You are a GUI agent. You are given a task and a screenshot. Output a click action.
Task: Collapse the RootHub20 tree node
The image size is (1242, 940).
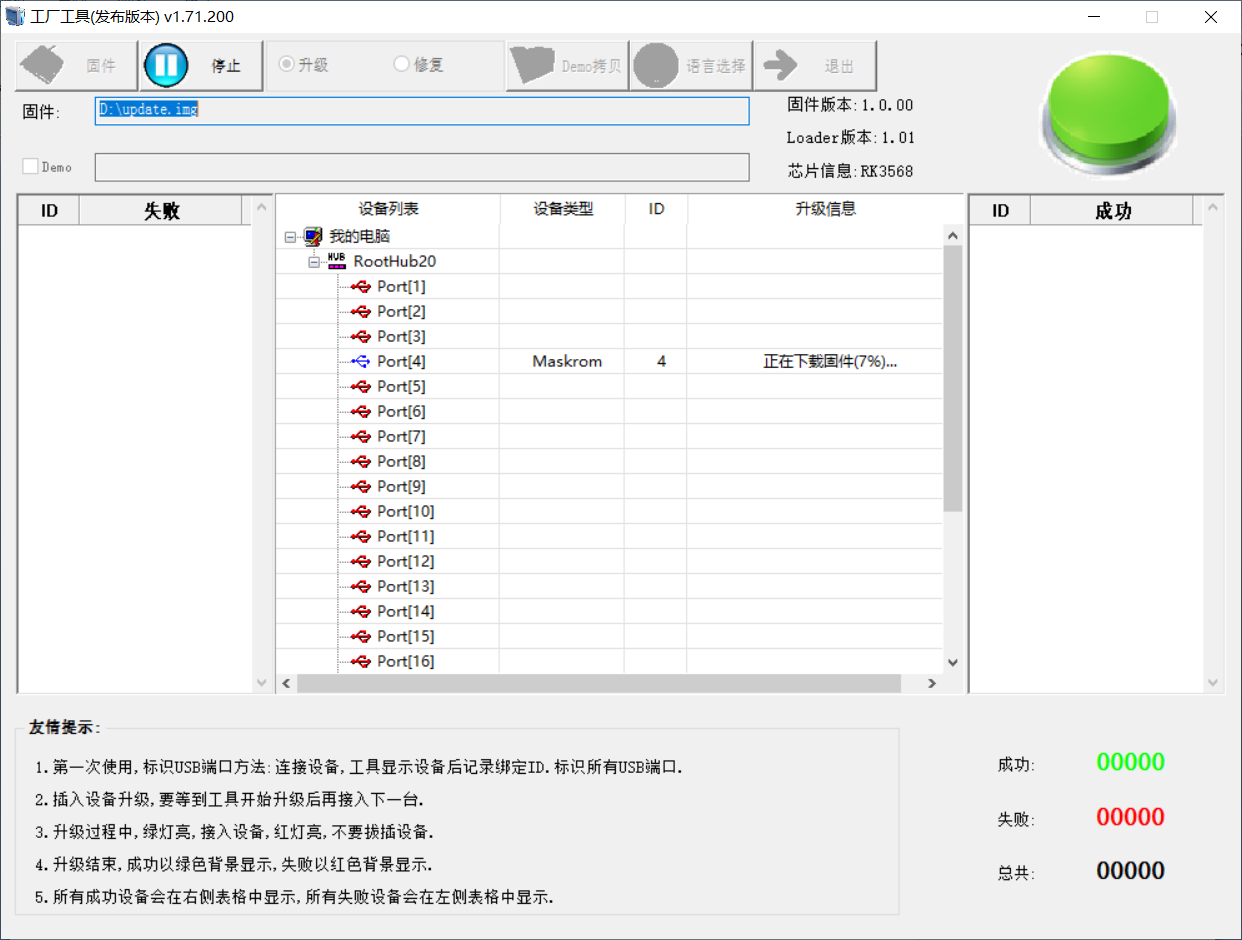(x=314, y=262)
